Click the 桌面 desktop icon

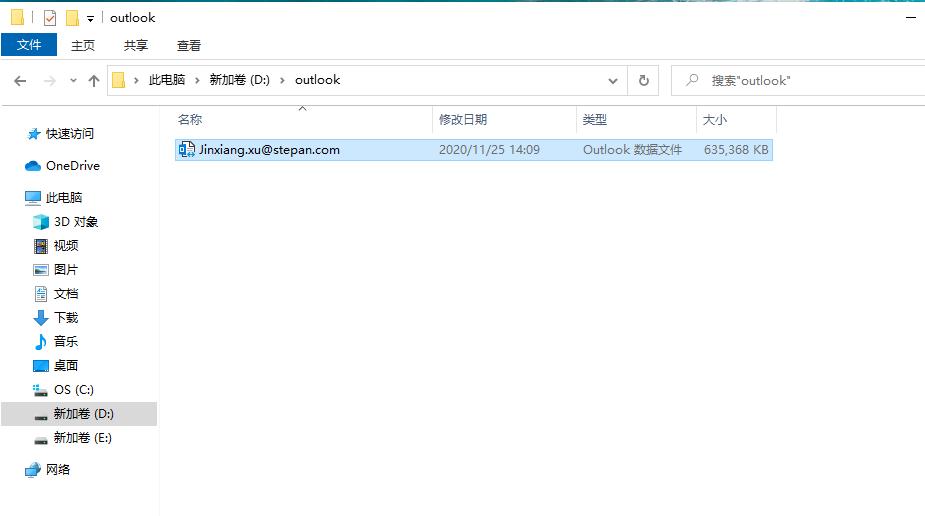(41, 366)
